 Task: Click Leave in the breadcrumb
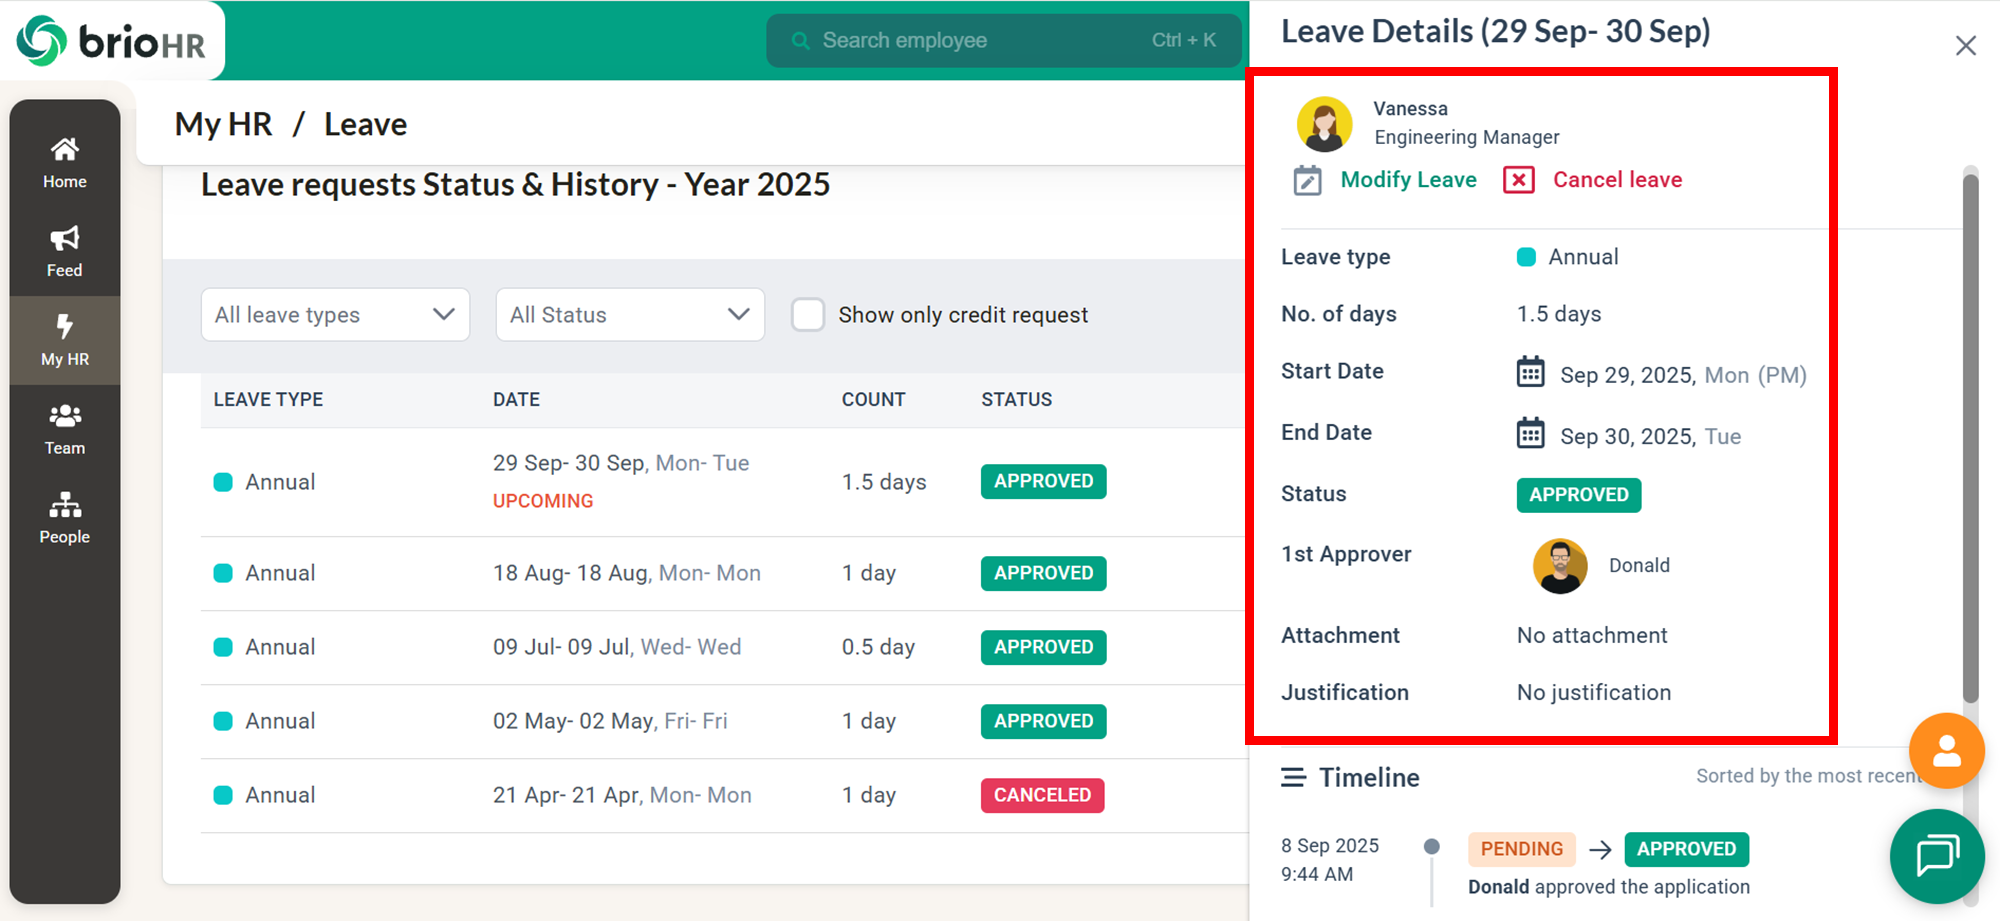pos(365,124)
